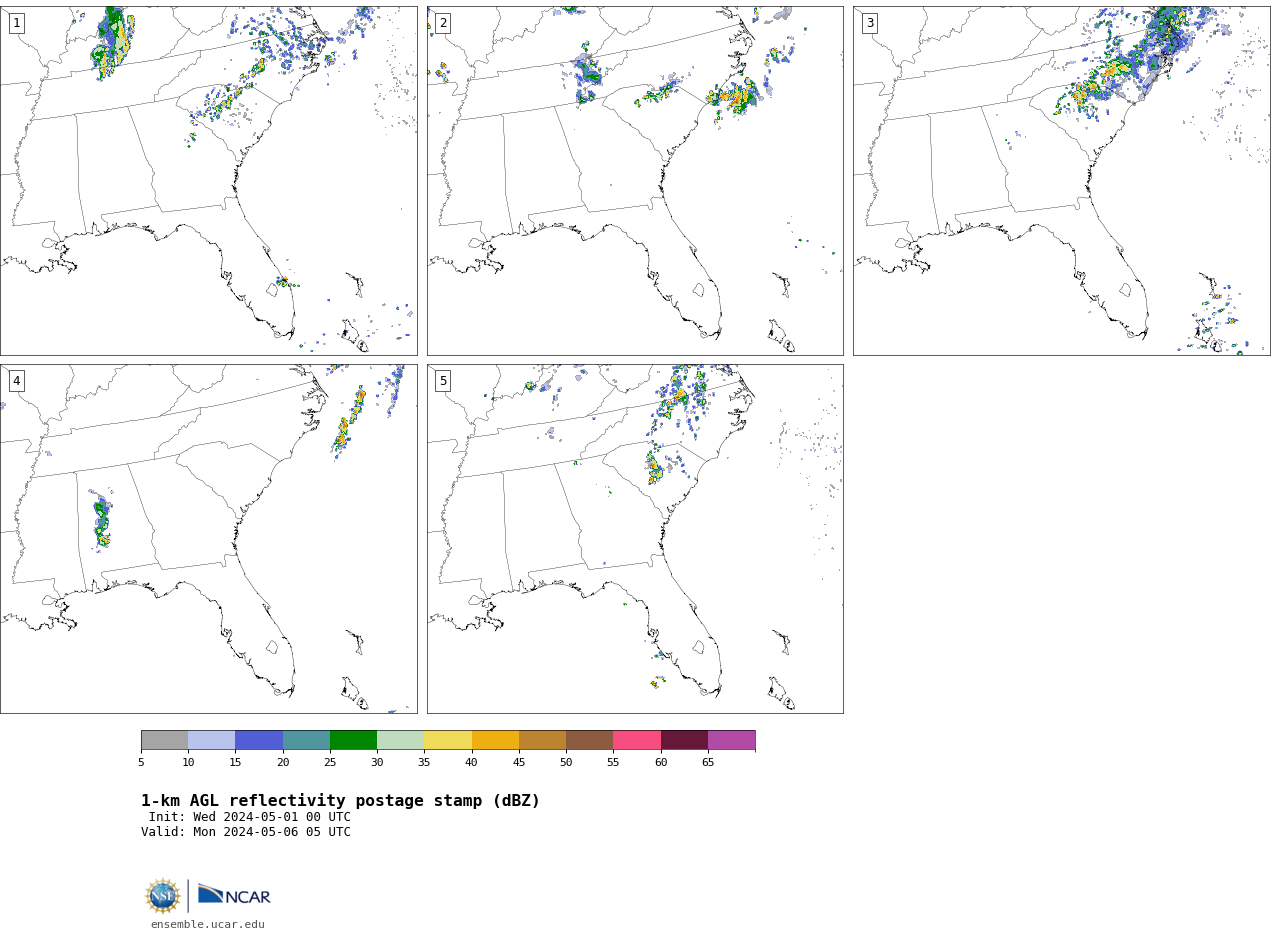Click the NSF logo icon
Viewport: 1280px width, 936px height.
pyautogui.click(x=163, y=896)
